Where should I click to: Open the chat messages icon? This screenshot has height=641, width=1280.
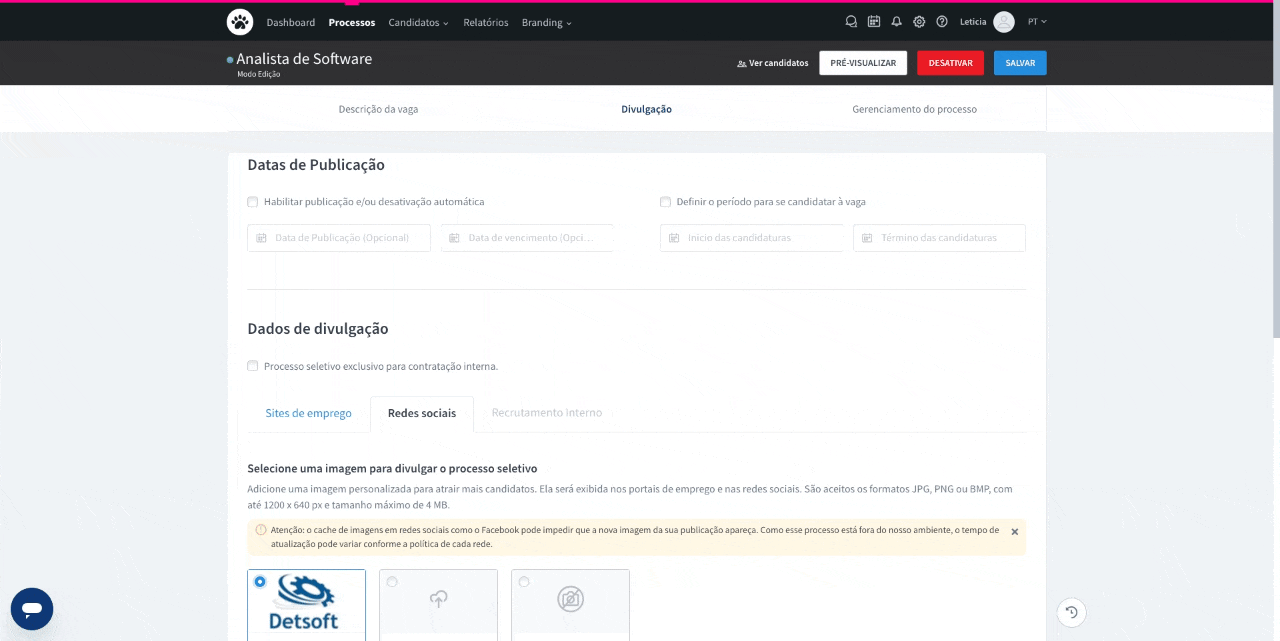(x=851, y=22)
